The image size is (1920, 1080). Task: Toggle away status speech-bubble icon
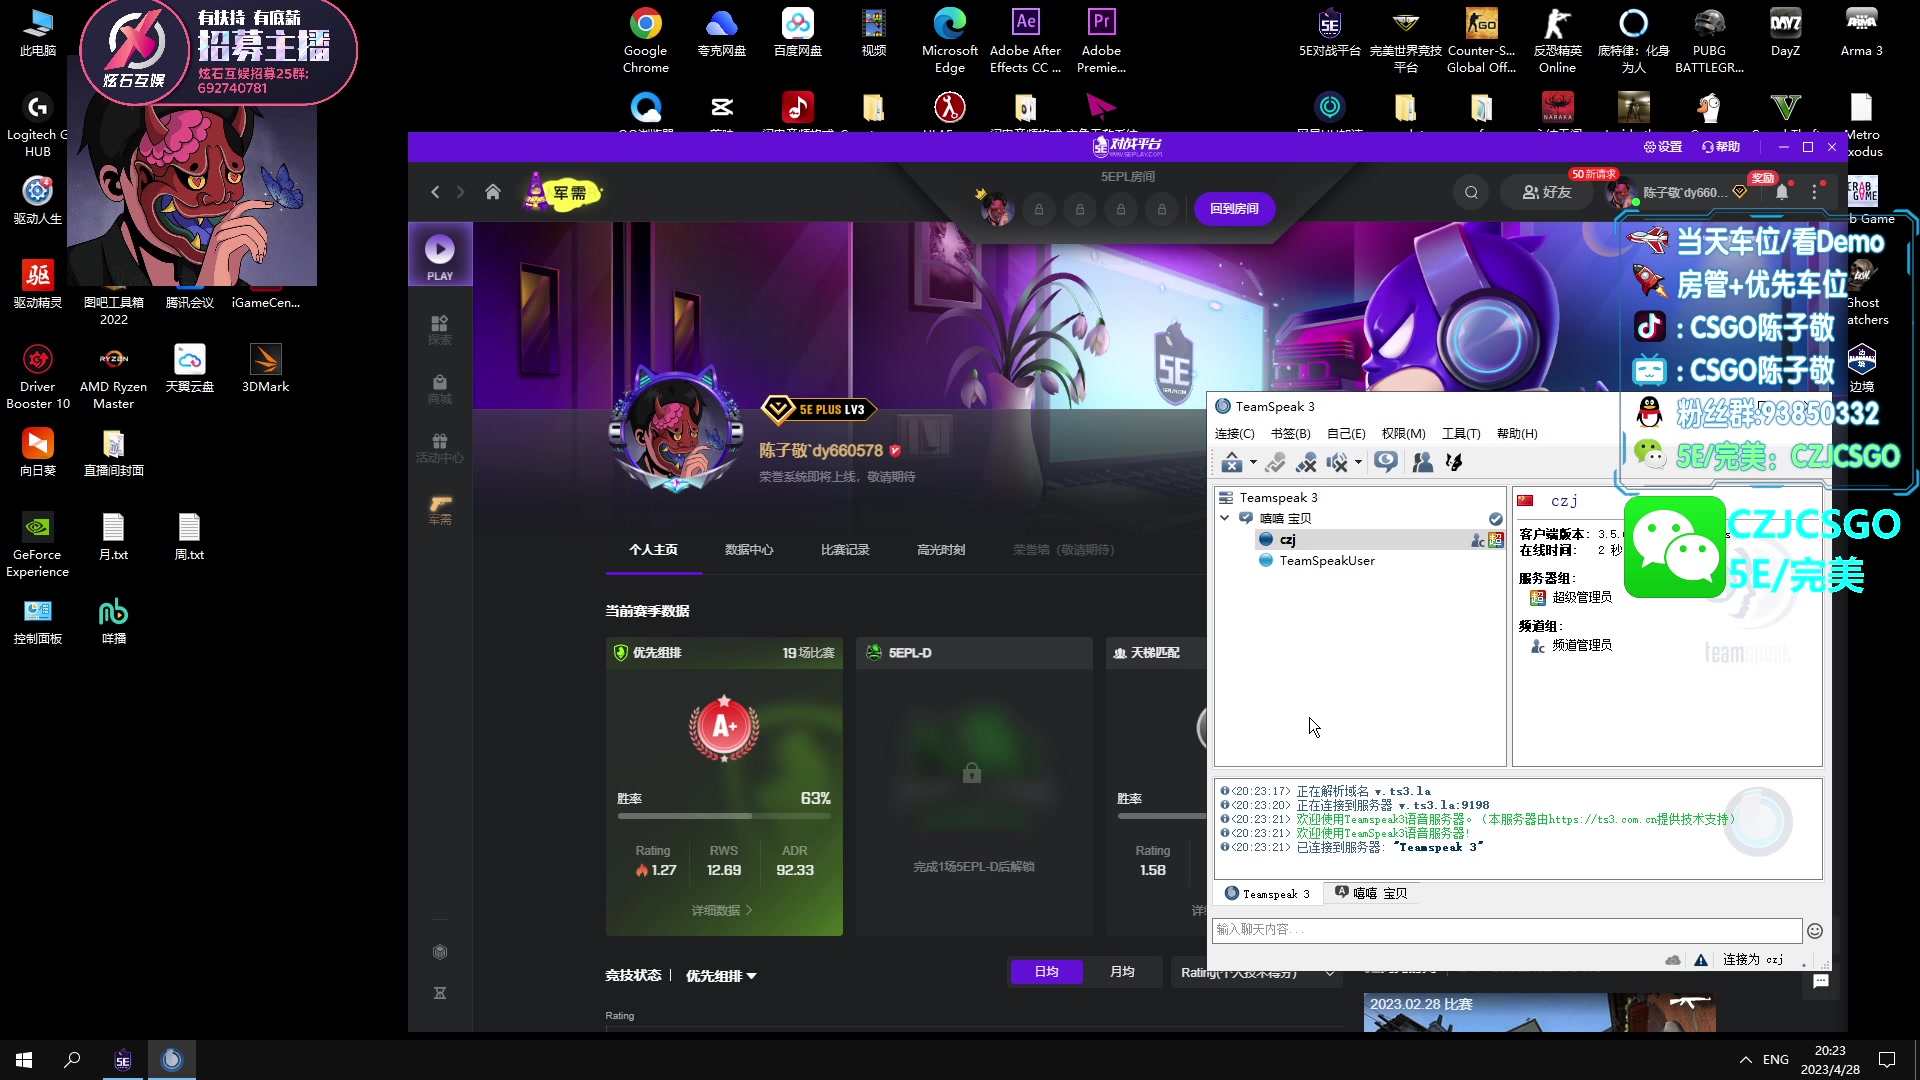click(1385, 462)
